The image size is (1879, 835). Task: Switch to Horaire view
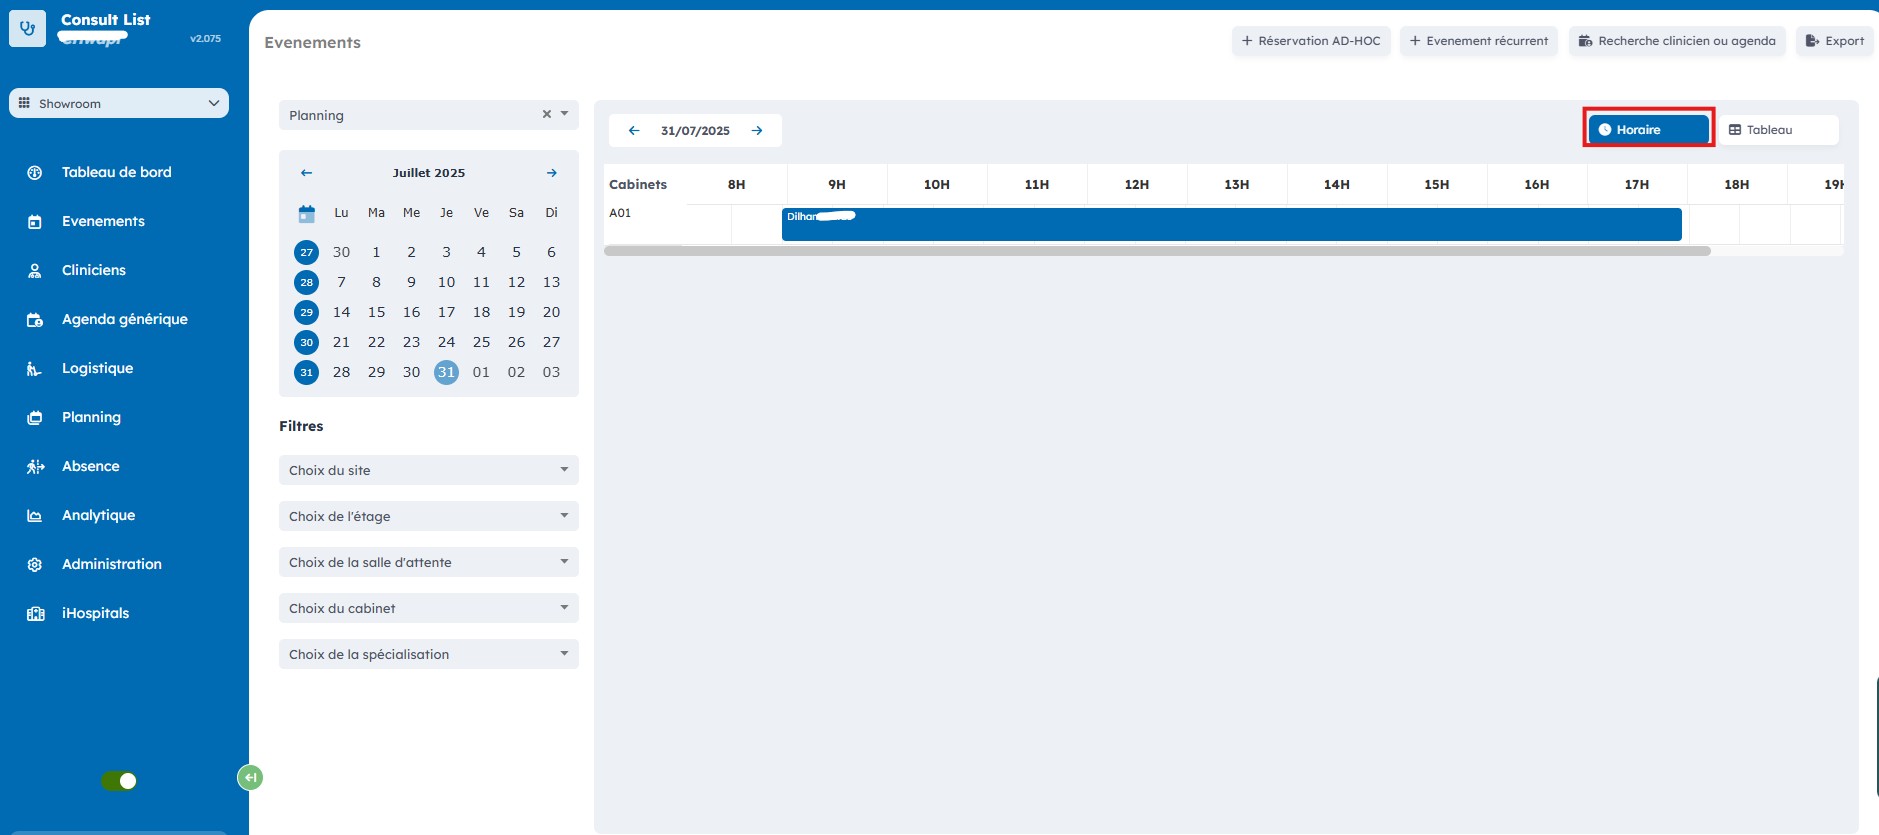coord(1648,130)
